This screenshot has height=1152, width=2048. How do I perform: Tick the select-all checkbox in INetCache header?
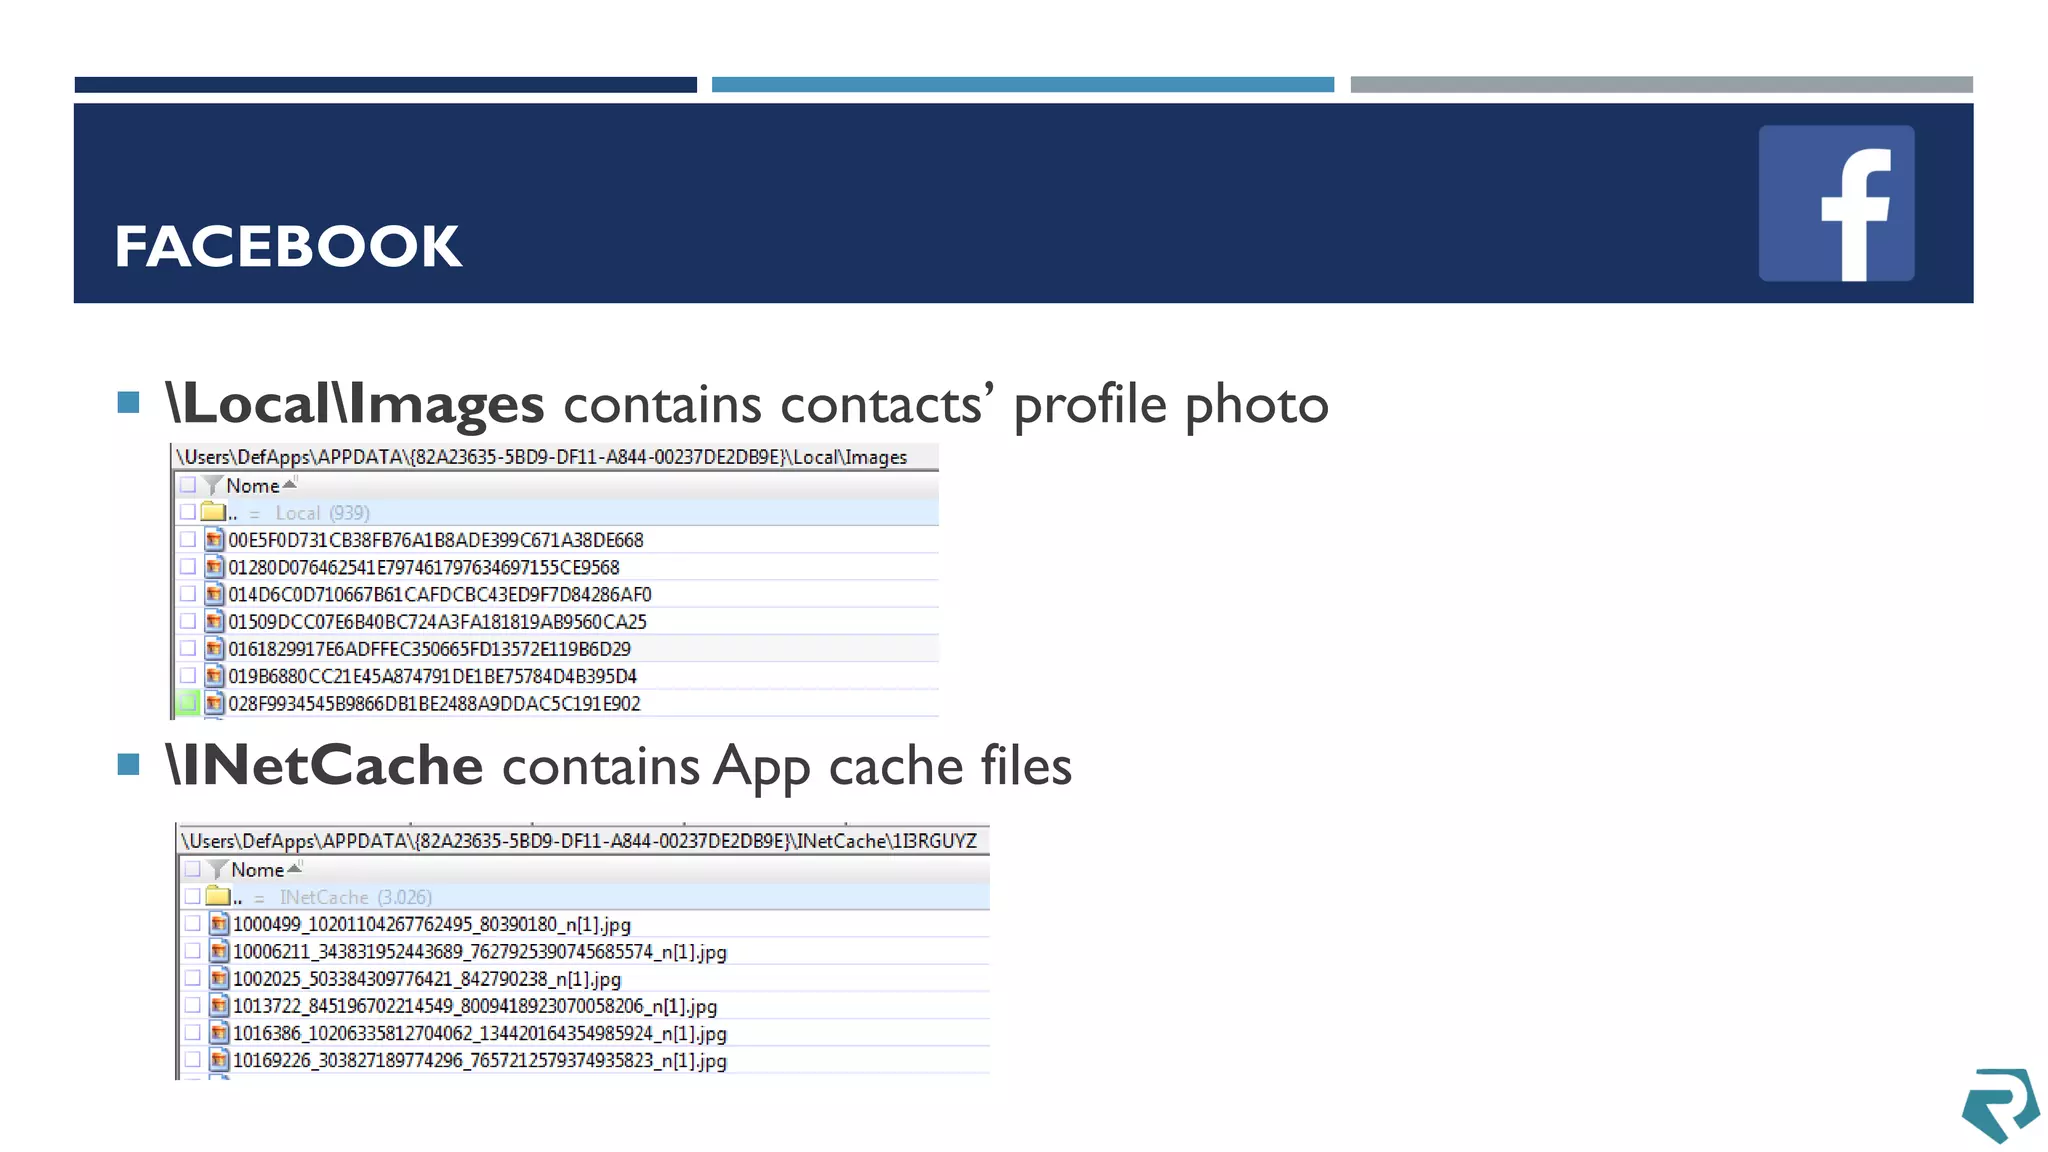(193, 869)
